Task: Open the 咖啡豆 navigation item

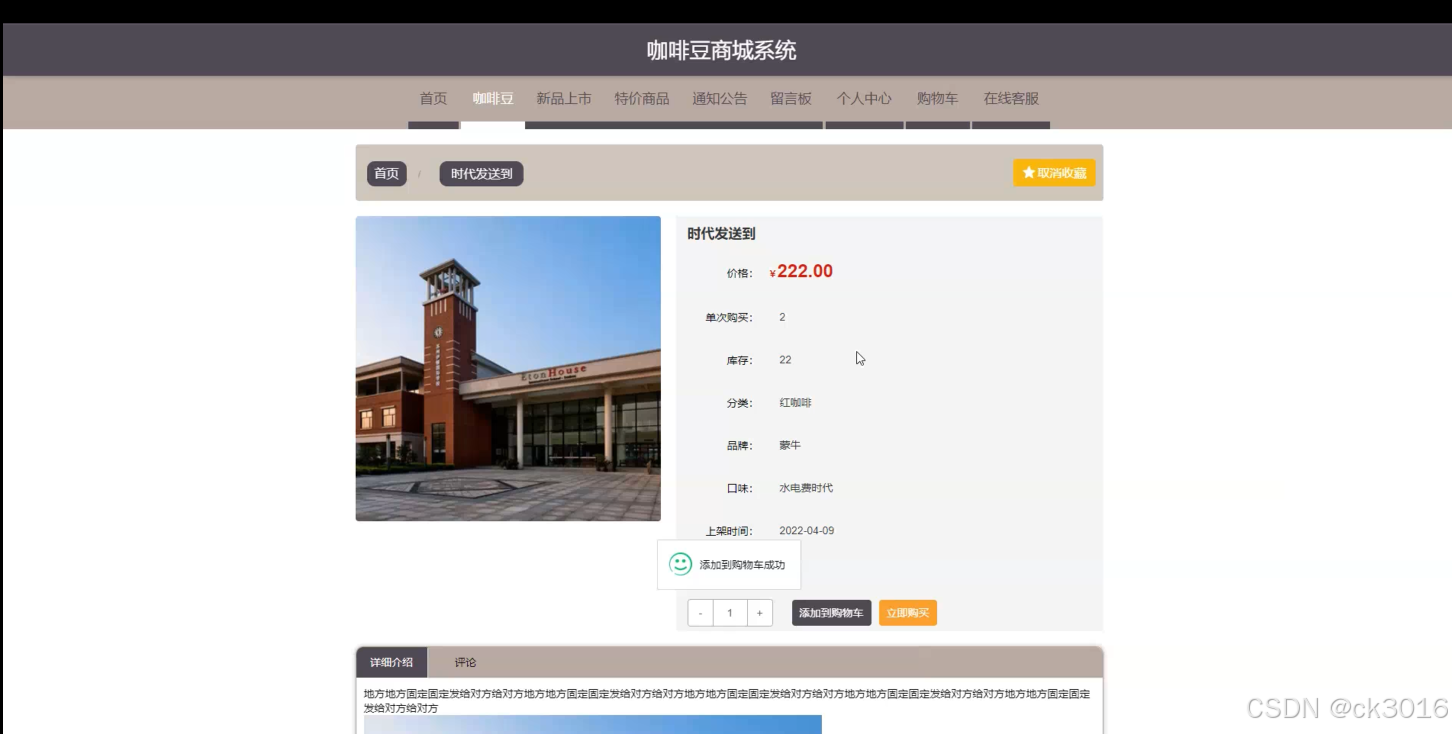Action: (493, 98)
